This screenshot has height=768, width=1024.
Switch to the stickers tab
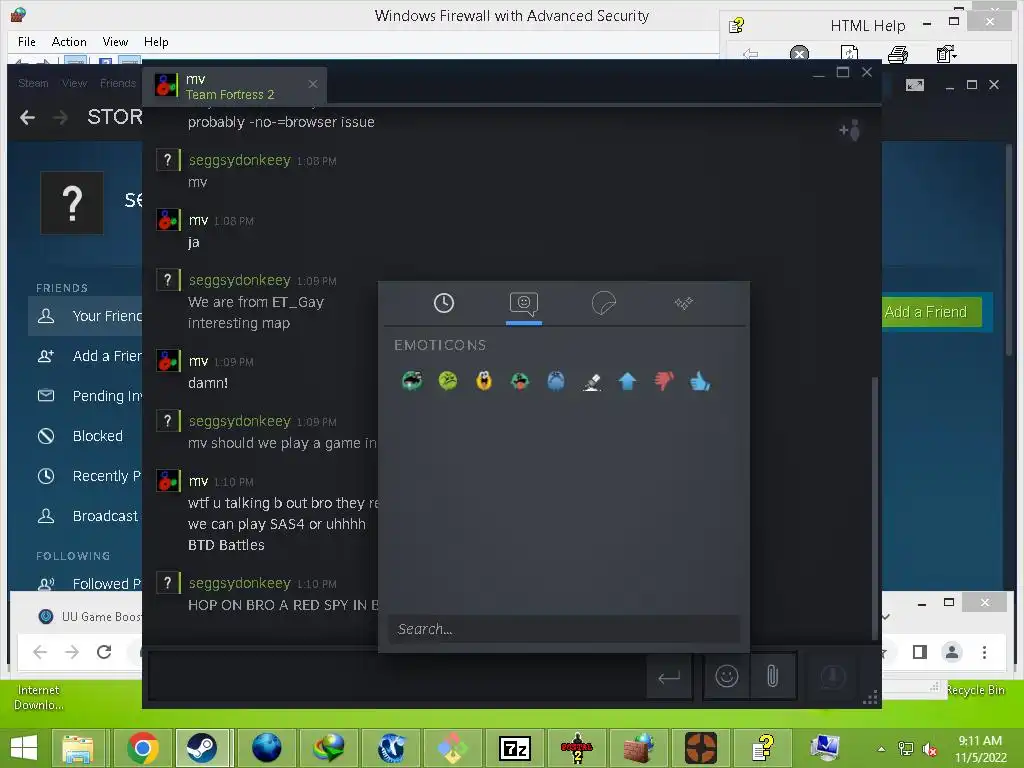[x=603, y=303]
